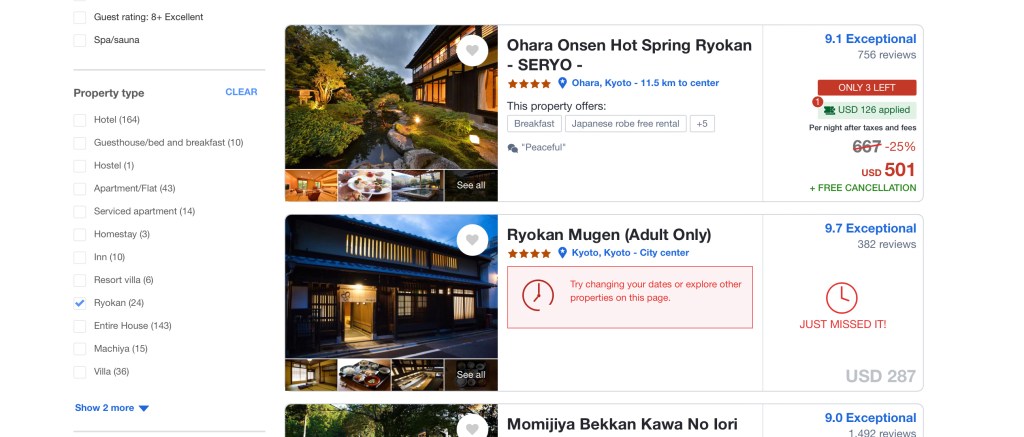Screen dimensions: 1024x437
Task: Select the Breakfast offer tag
Action: tap(534, 123)
